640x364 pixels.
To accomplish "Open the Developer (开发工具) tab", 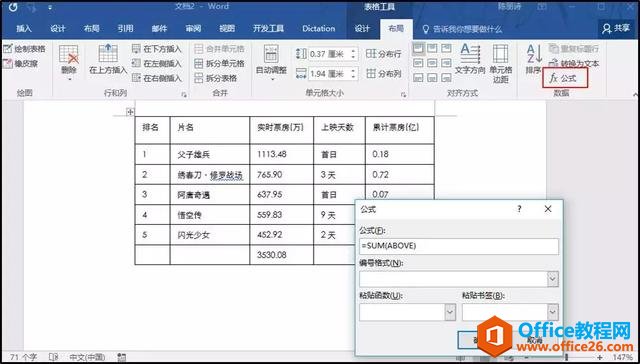I will [x=268, y=29].
